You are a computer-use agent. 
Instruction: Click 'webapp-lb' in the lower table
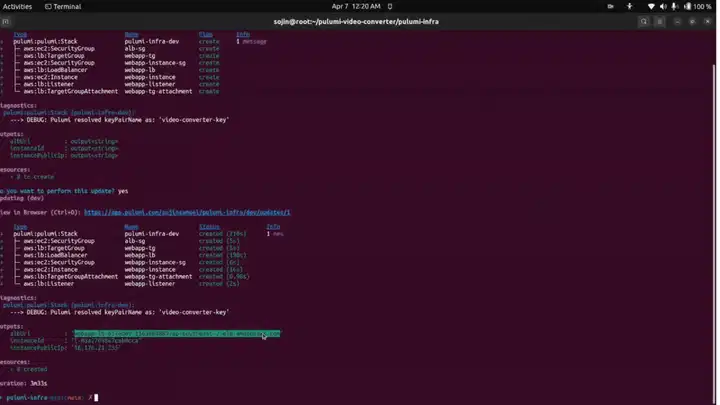click(140, 255)
